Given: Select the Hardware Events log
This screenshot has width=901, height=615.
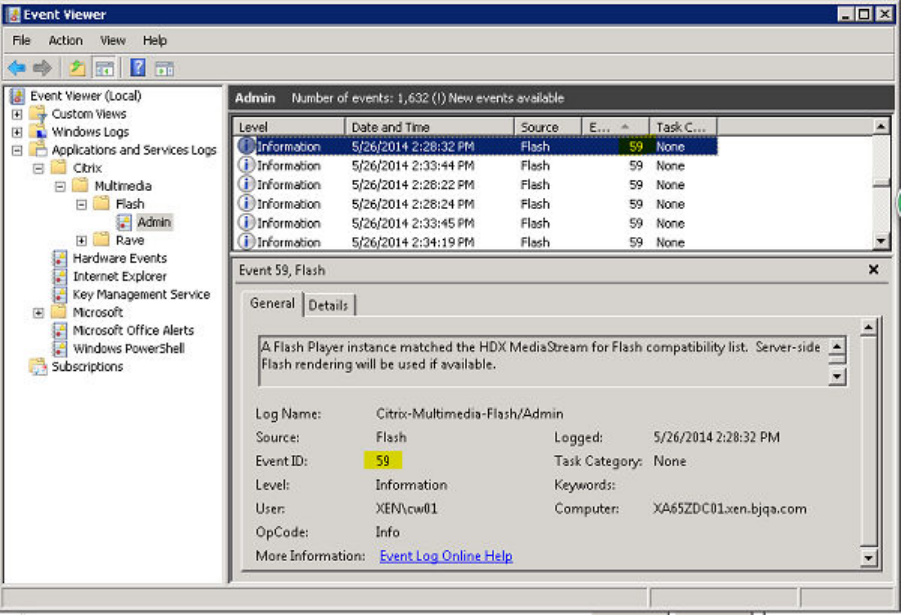Looking at the screenshot, I should click(119, 258).
